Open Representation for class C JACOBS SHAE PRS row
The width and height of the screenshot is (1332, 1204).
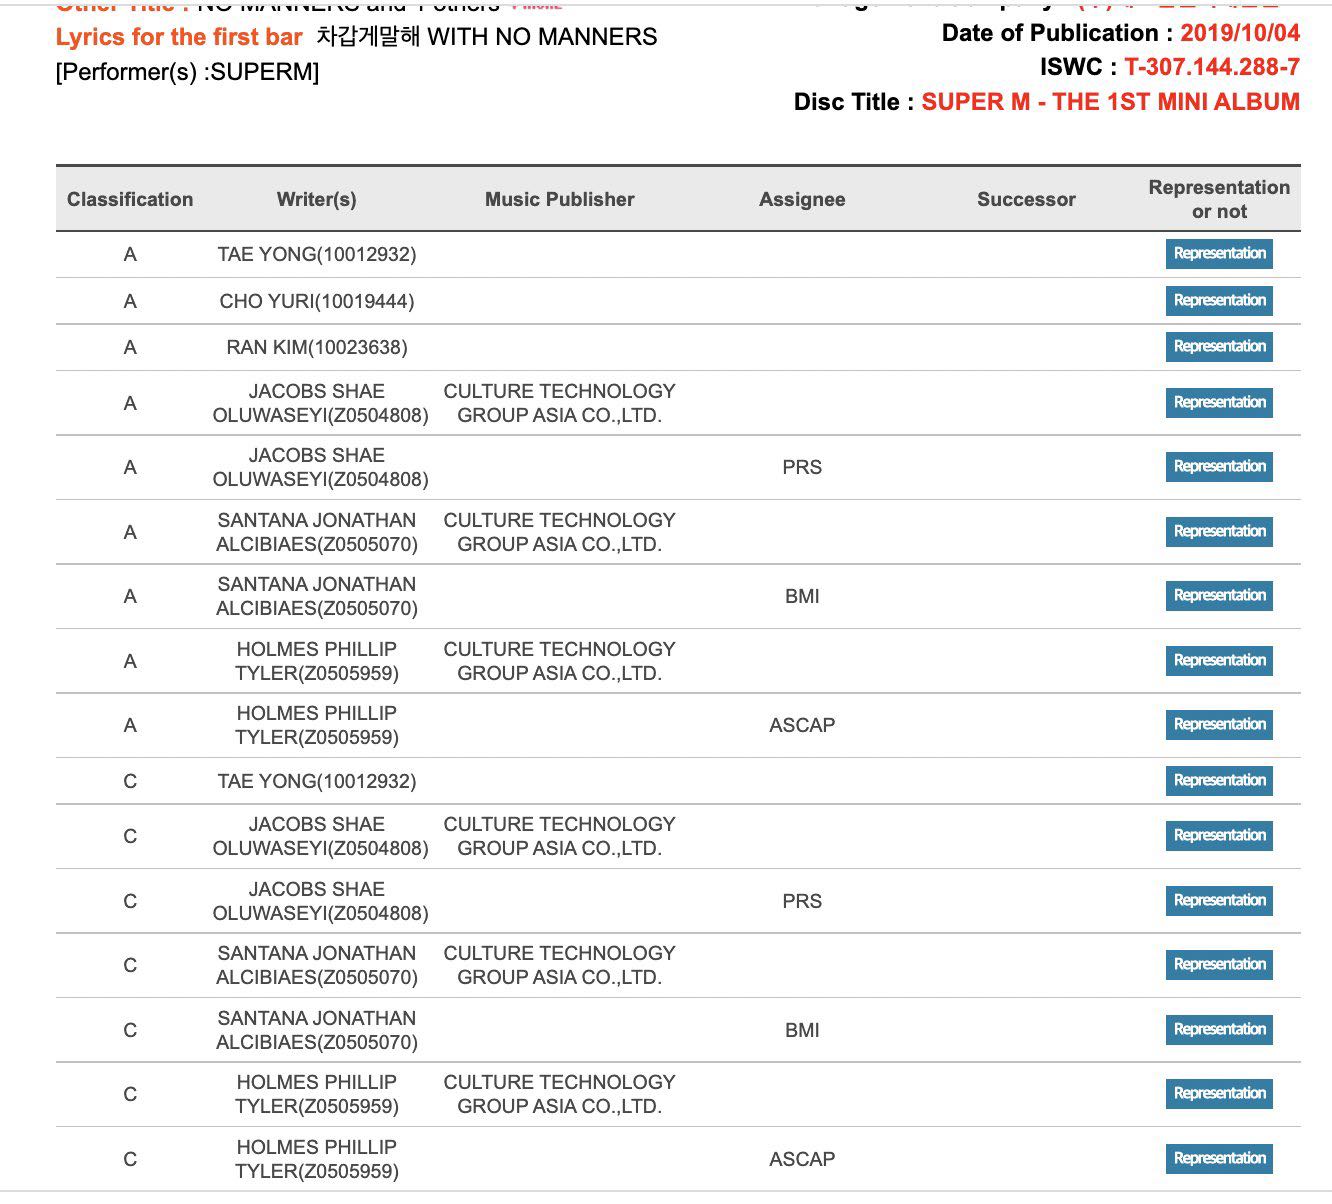pos(1219,901)
